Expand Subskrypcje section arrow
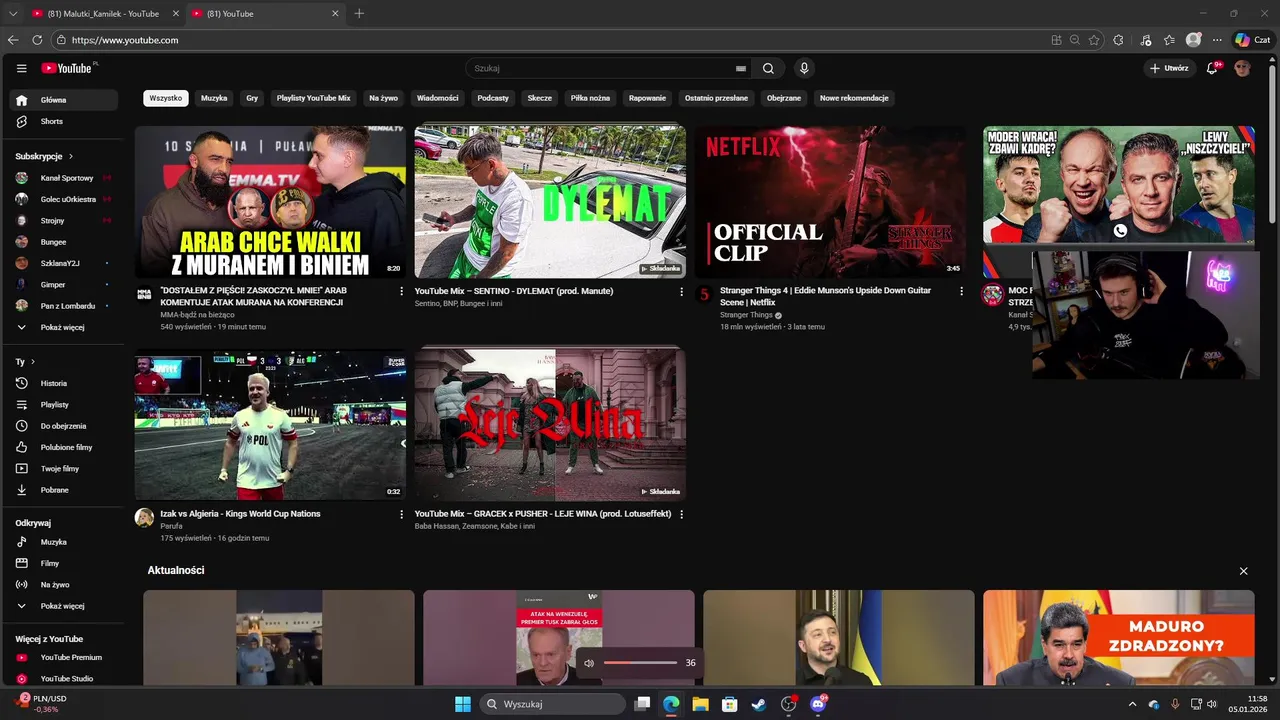Viewport: 1280px width, 720px height. pos(71,156)
